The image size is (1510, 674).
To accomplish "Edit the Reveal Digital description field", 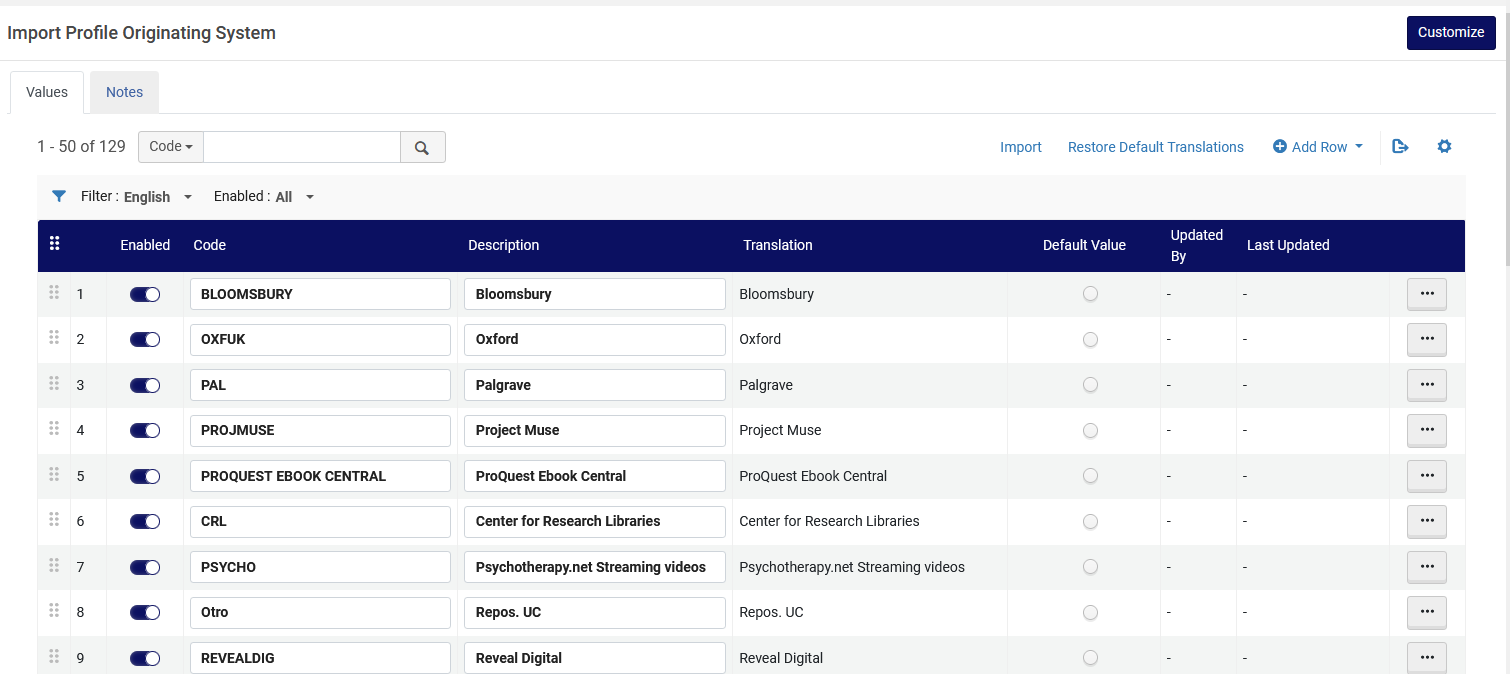I will pyautogui.click(x=595, y=658).
